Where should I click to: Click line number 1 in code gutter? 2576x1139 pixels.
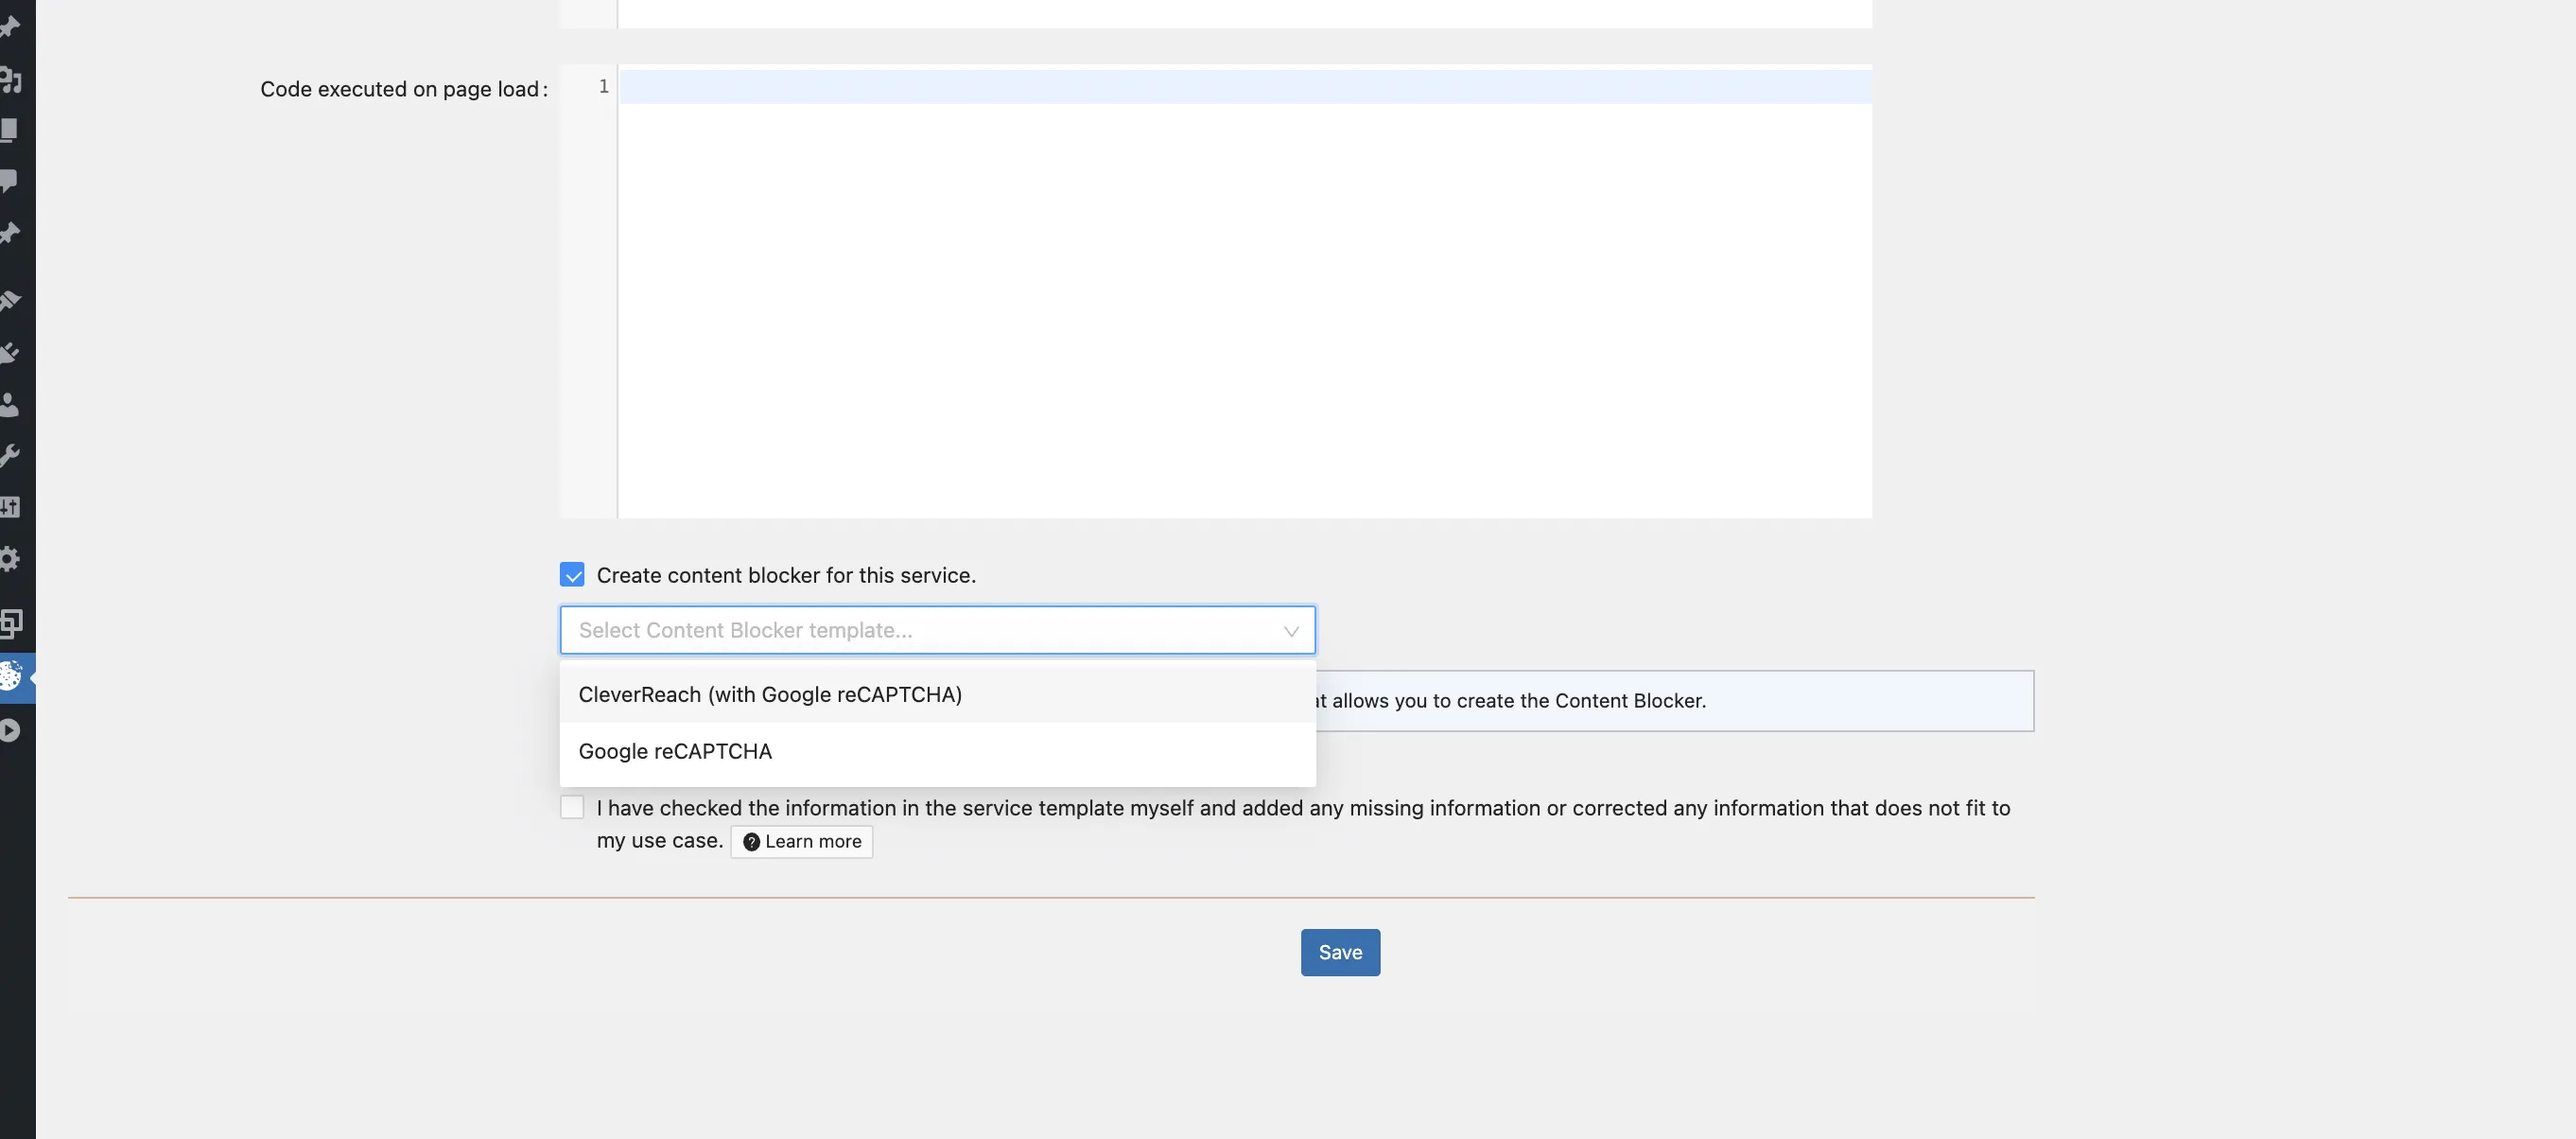coord(603,87)
